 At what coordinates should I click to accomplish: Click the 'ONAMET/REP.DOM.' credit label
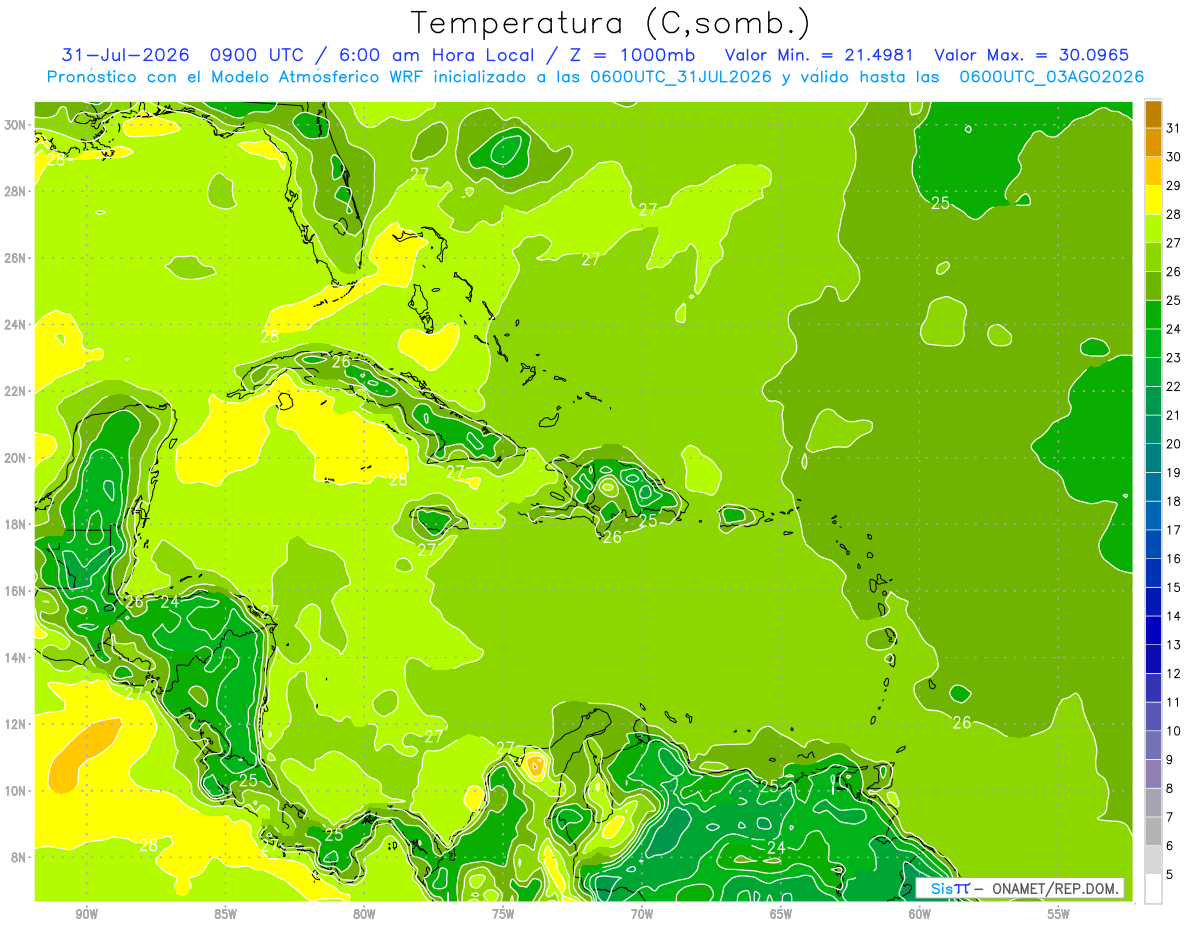(1055, 888)
